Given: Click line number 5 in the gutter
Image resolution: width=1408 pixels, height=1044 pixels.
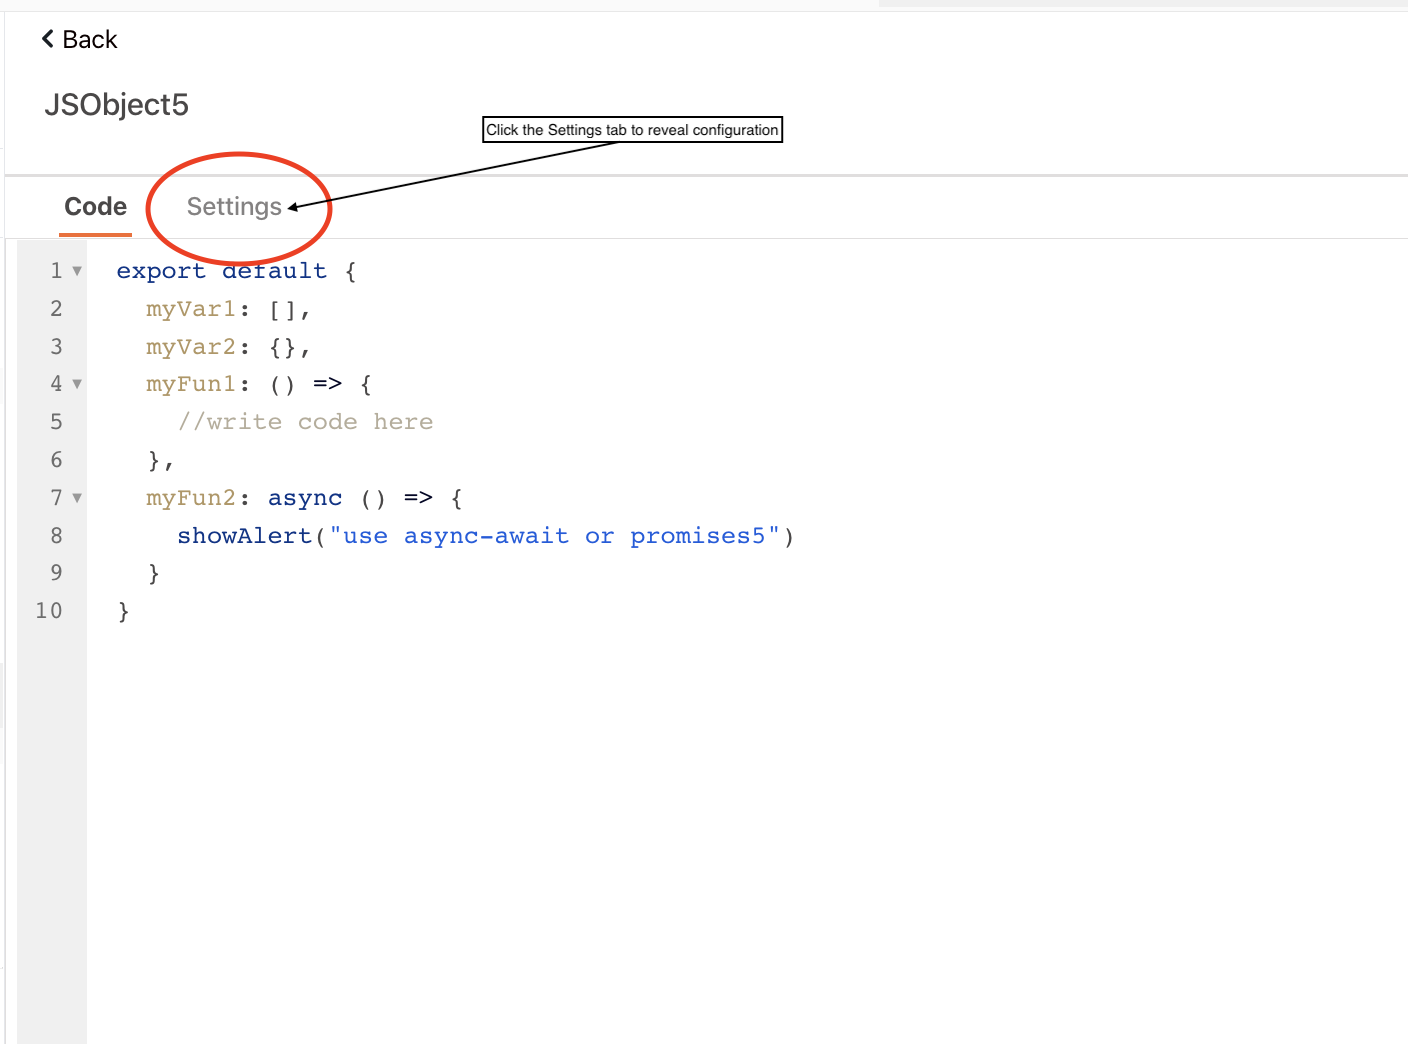Looking at the screenshot, I should click(x=56, y=421).
